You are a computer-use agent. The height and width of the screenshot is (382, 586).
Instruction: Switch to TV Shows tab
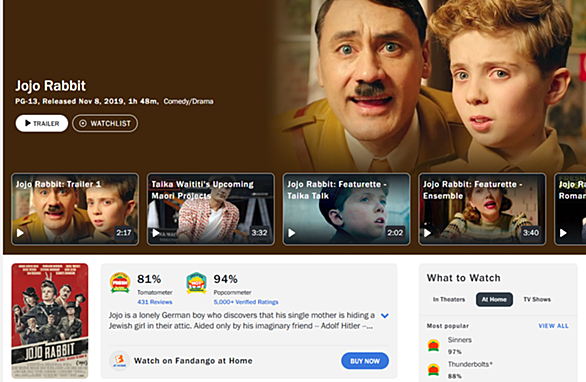(x=537, y=299)
